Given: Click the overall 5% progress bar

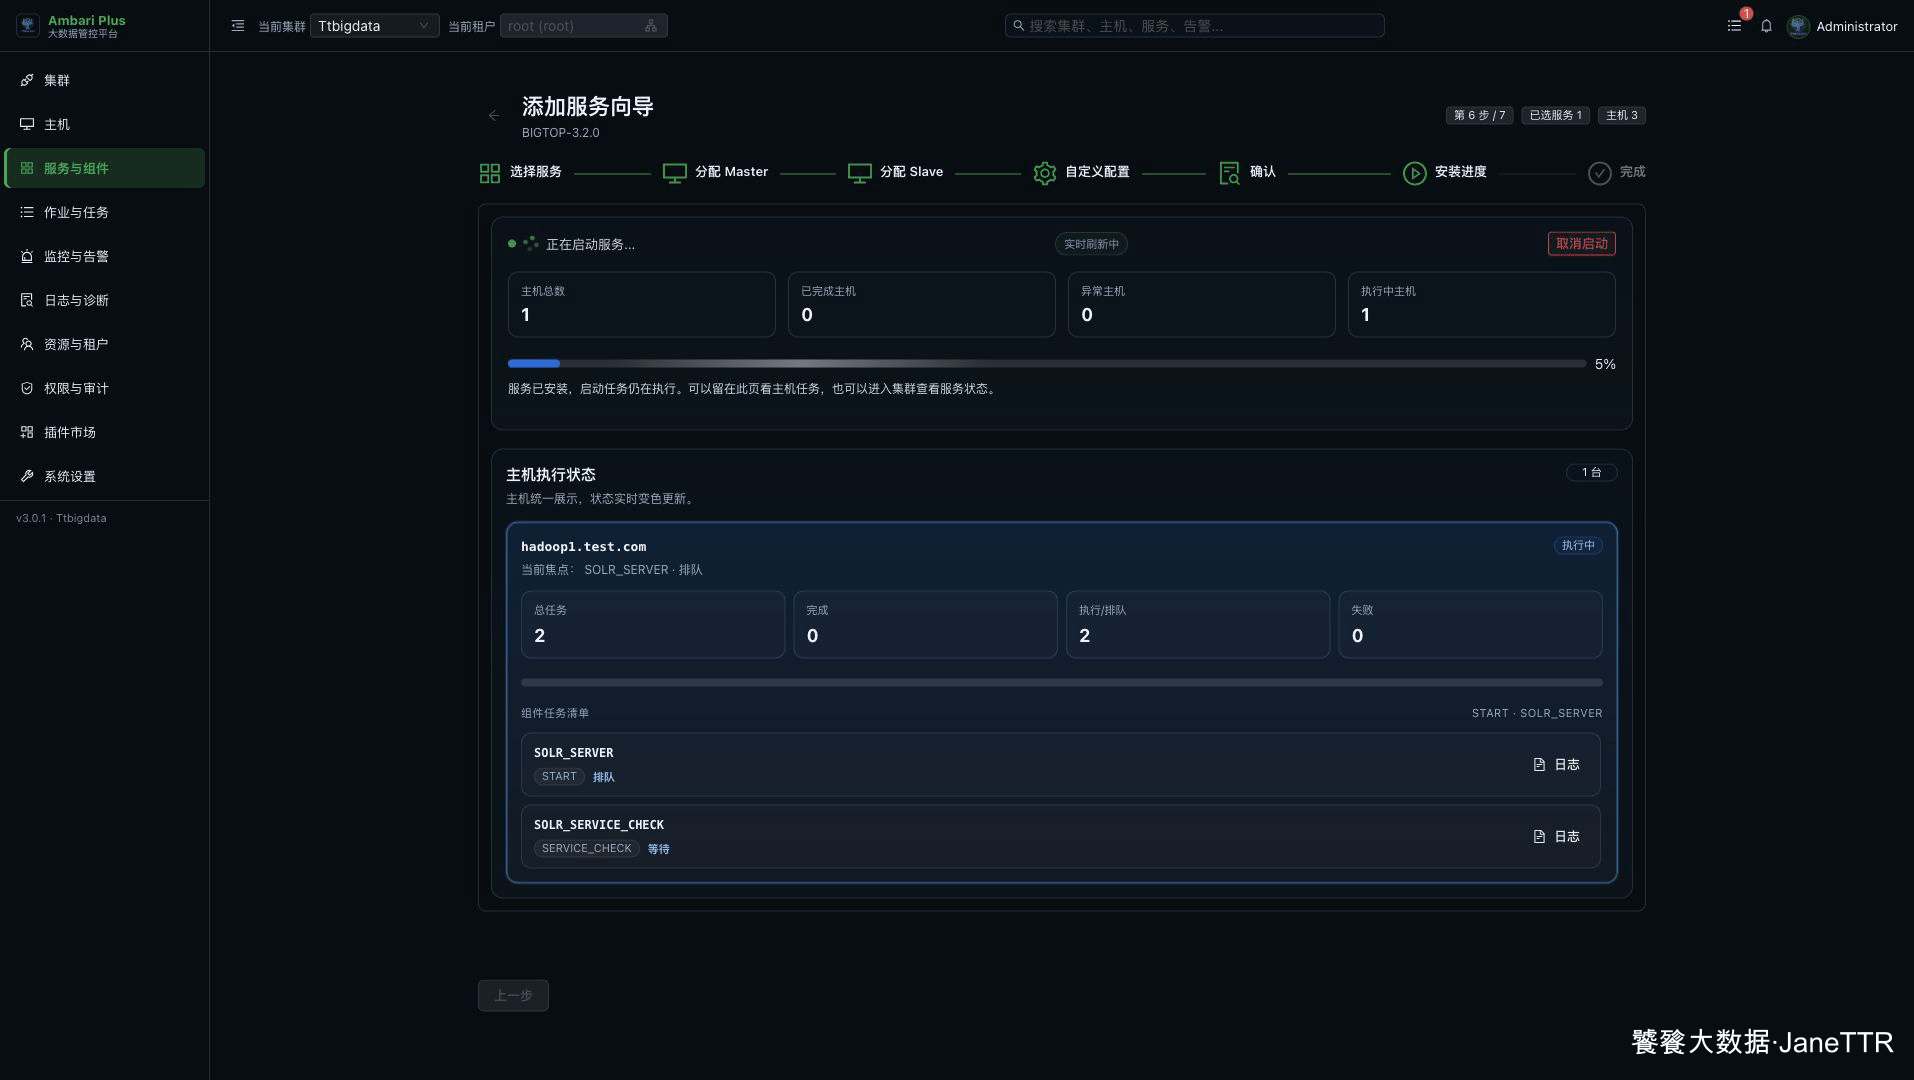Looking at the screenshot, I should [x=1046, y=364].
